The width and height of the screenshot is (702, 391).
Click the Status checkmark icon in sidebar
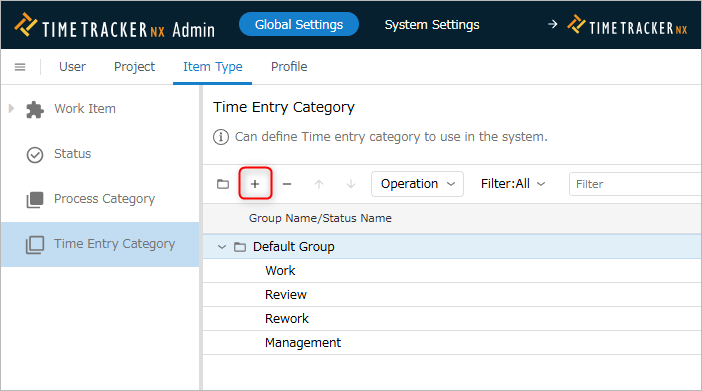coord(35,155)
